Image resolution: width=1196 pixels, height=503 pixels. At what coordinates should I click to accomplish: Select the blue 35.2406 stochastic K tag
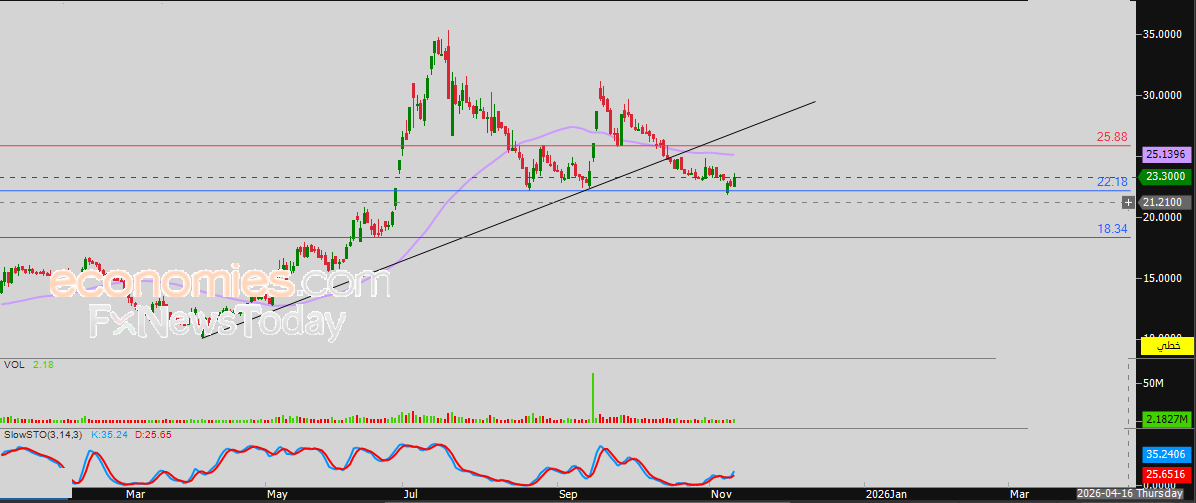1166,452
